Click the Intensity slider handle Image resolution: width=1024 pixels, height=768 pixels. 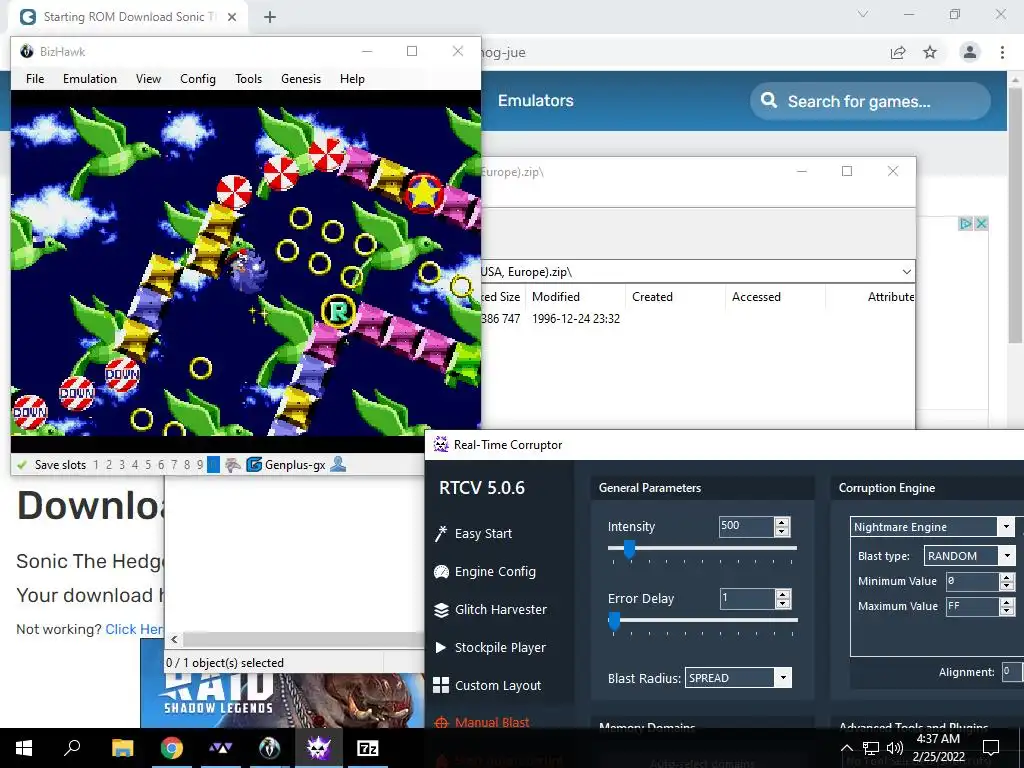[629, 549]
